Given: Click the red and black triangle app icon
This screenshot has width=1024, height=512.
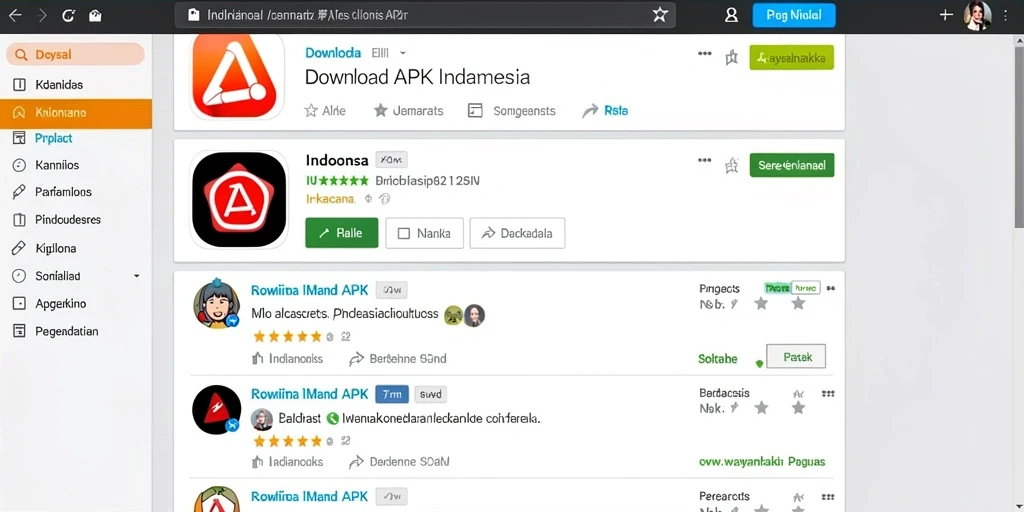Looking at the screenshot, I should 216,409.
